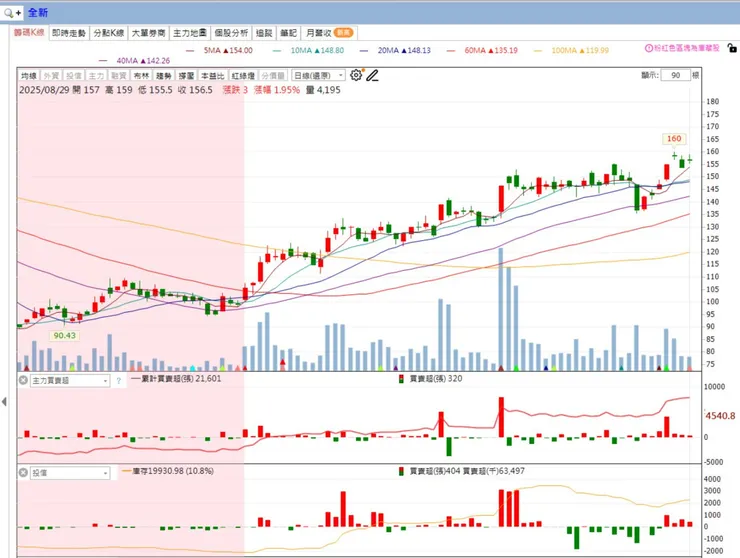Screen dimensions: 740x558
Task: Open the 投信 sub-panel indicator dropdown
Action: coord(70,473)
